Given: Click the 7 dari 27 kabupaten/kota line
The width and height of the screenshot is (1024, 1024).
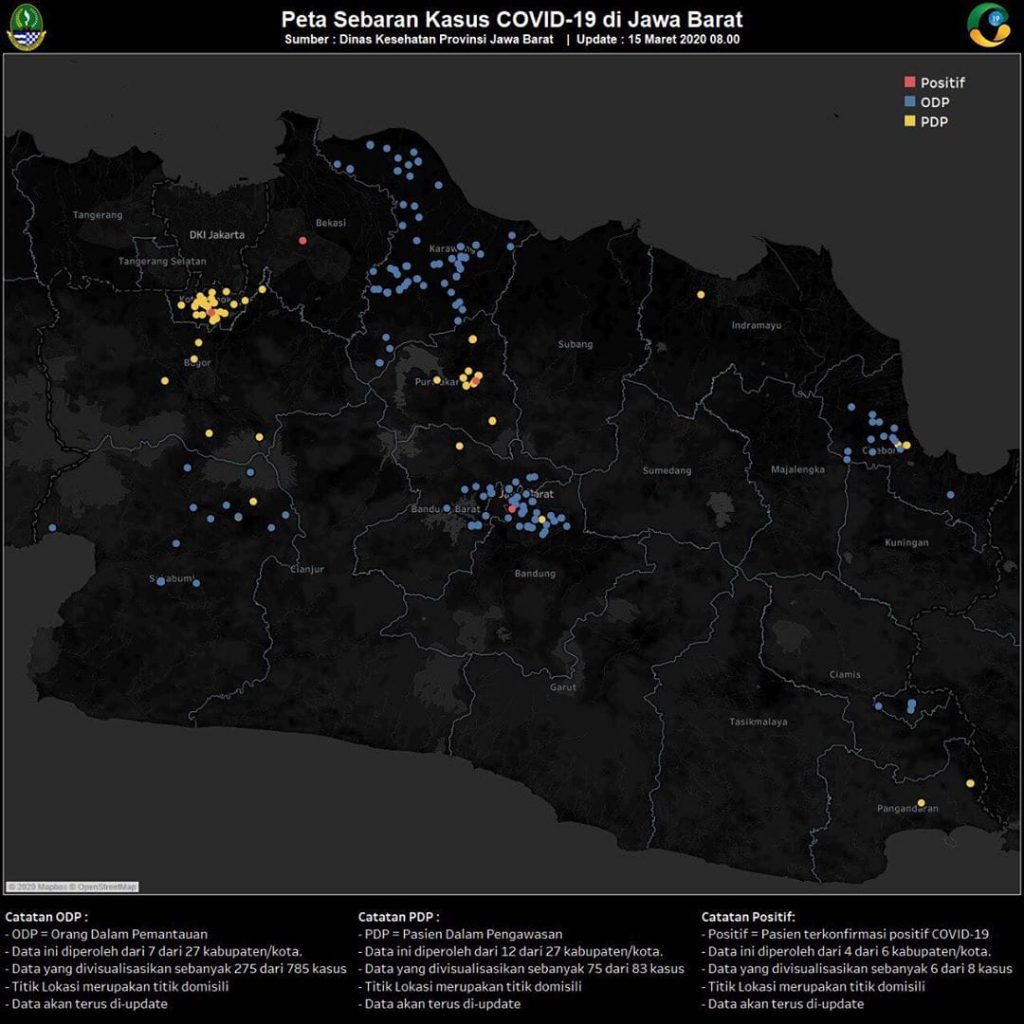Looking at the screenshot, I should click(x=153, y=952).
